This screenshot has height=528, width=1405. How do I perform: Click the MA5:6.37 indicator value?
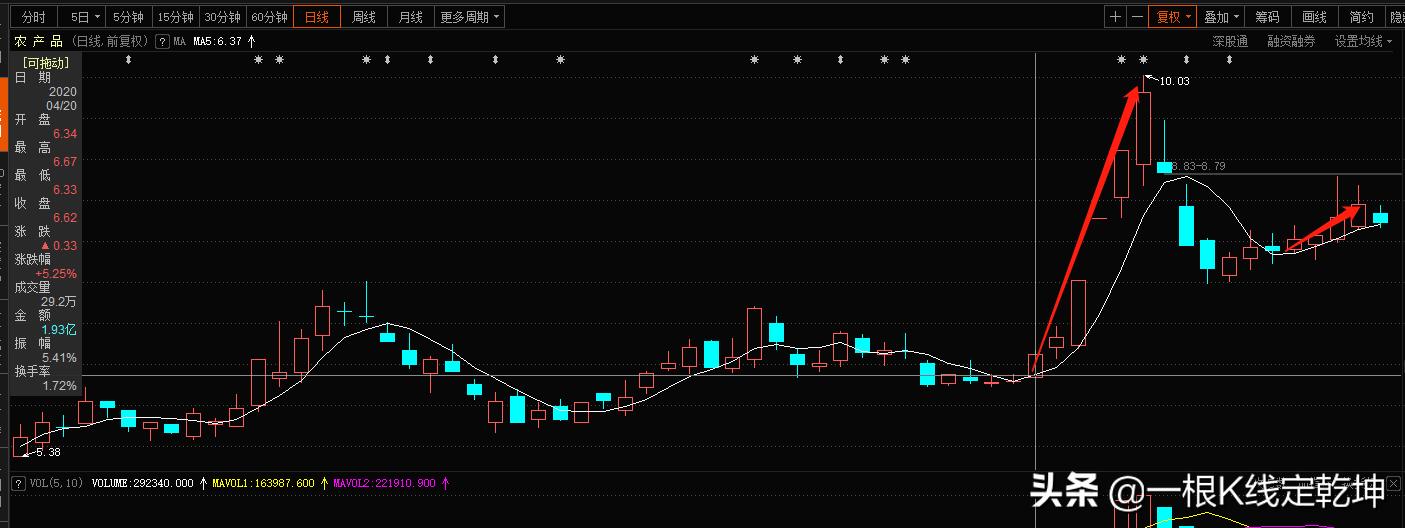coord(218,41)
